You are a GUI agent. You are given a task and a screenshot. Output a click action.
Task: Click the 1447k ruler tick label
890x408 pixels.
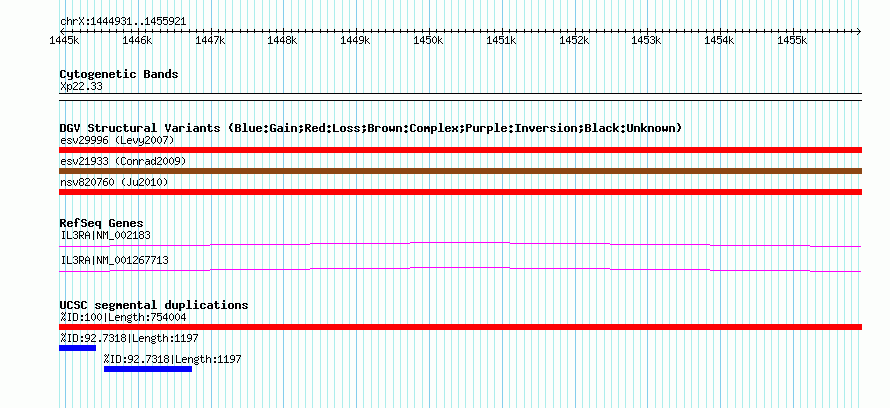pos(210,41)
